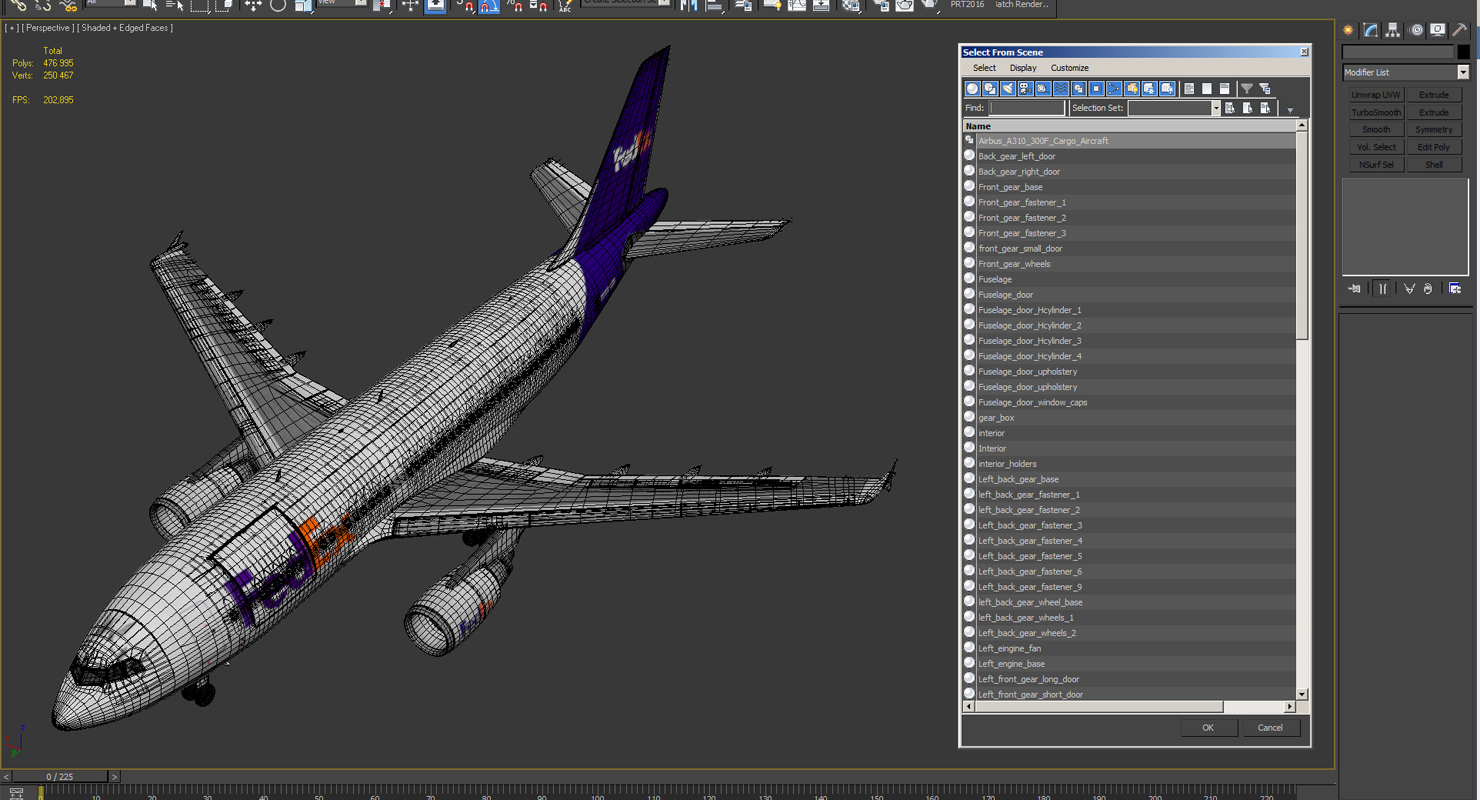Image resolution: width=1480 pixels, height=800 pixels.
Task: Click the Find input field
Action: (1027, 108)
